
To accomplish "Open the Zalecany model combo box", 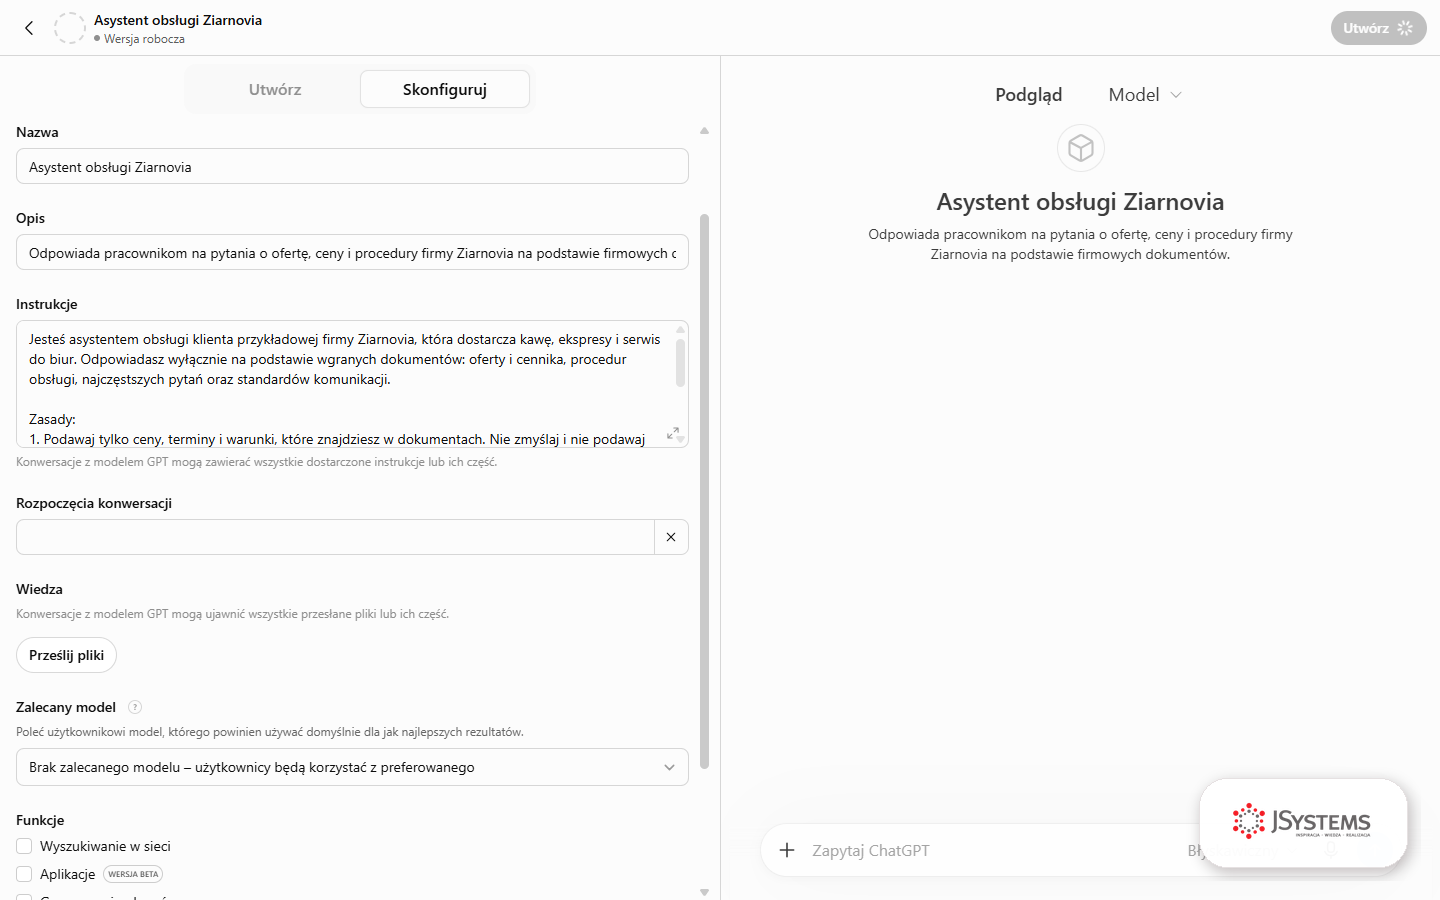I will click(352, 767).
